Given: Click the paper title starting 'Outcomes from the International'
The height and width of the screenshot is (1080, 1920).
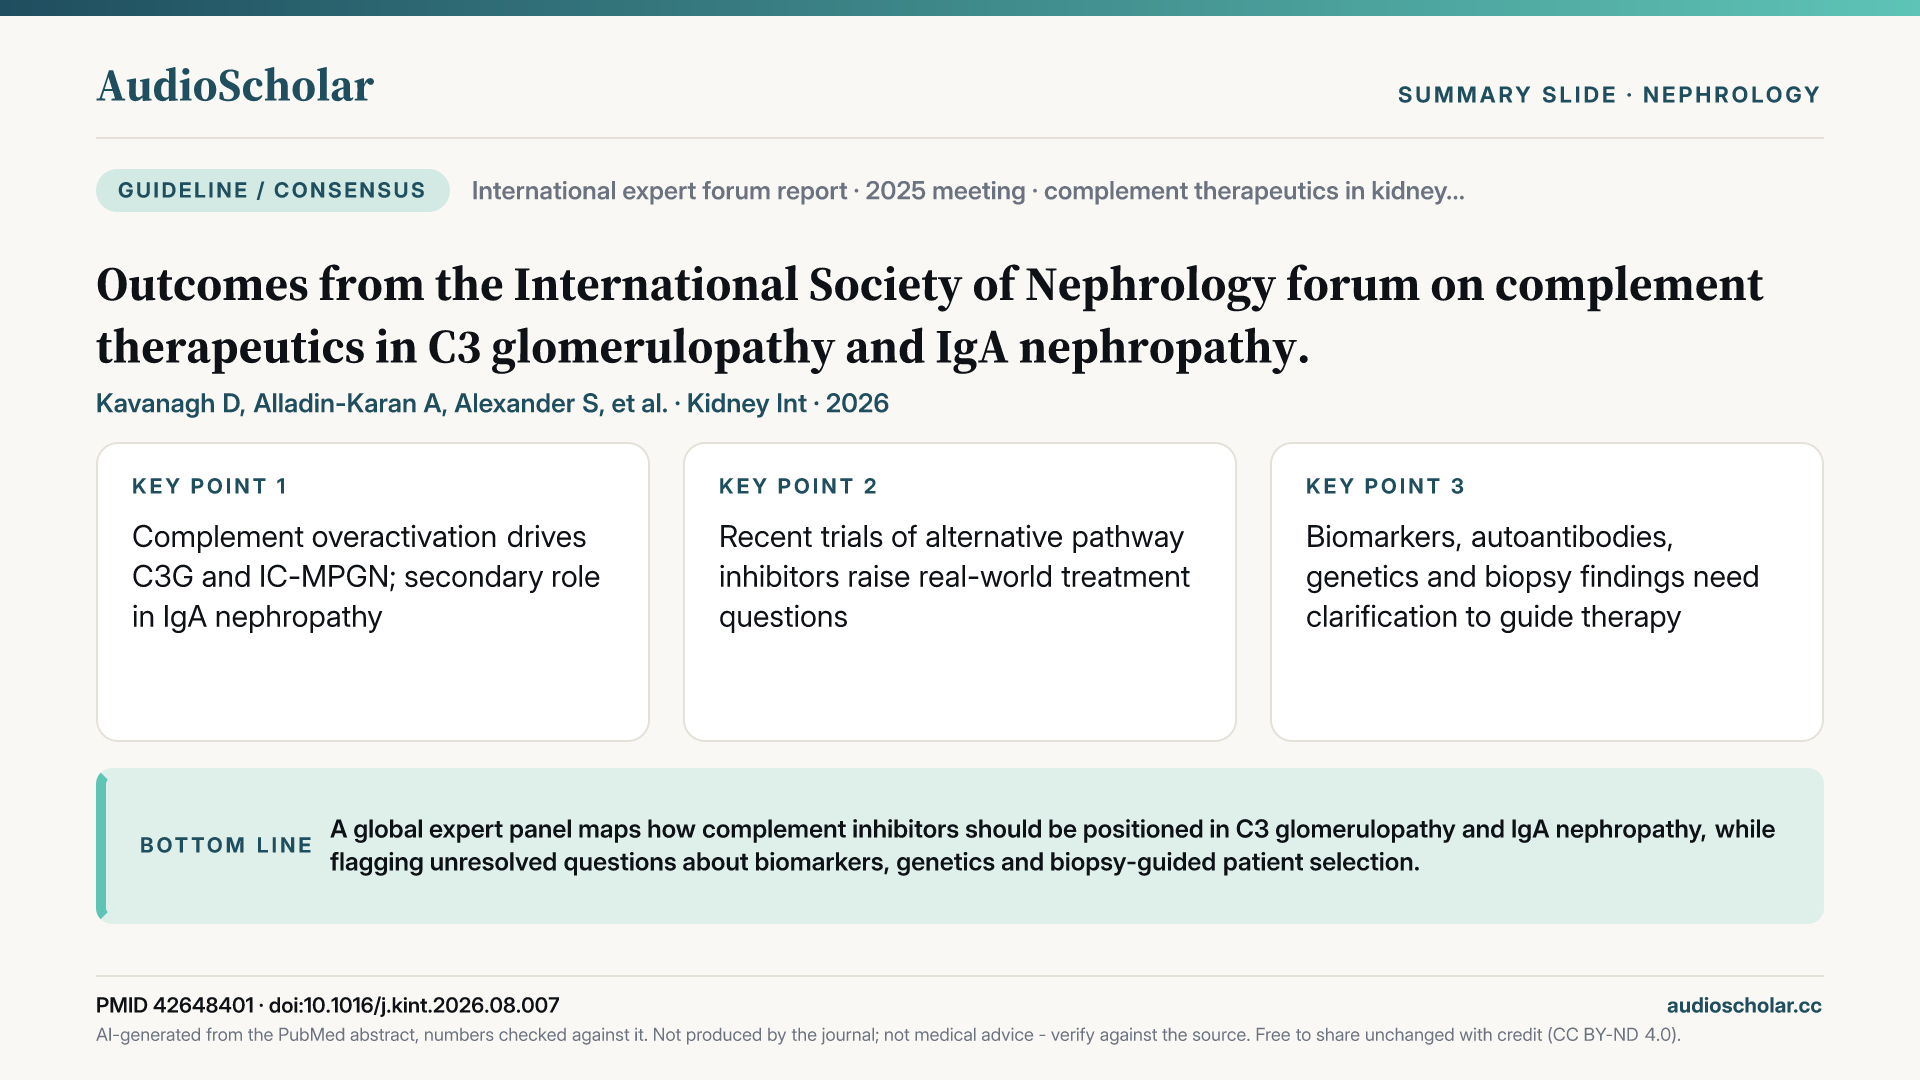Looking at the screenshot, I should [x=929, y=316].
